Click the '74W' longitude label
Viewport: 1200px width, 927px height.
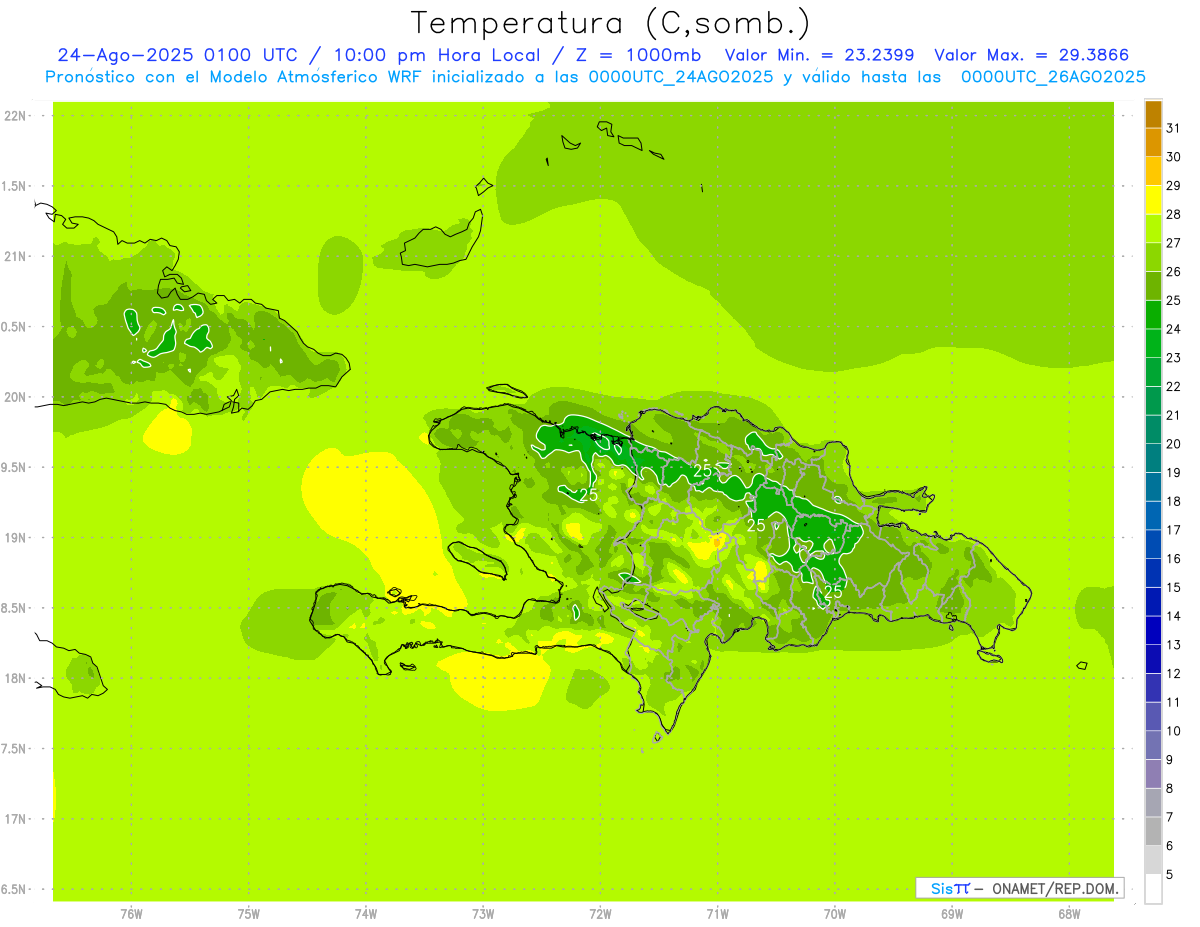pyautogui.click(x=365, y=914)
